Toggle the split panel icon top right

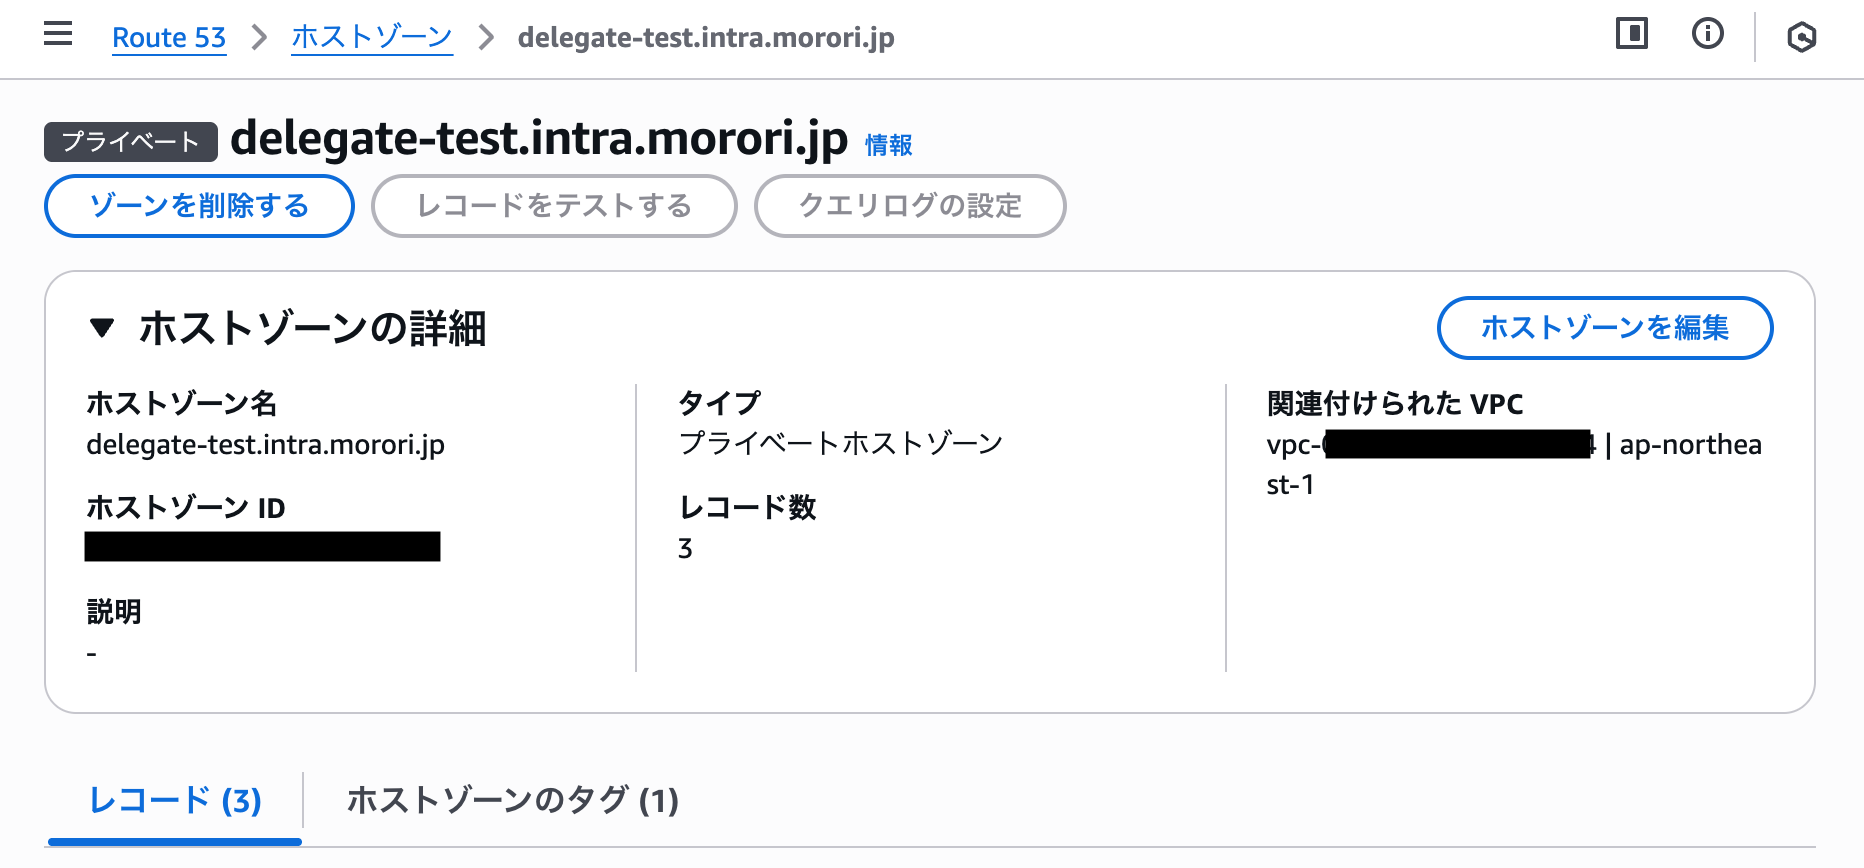pos(1631,33)
